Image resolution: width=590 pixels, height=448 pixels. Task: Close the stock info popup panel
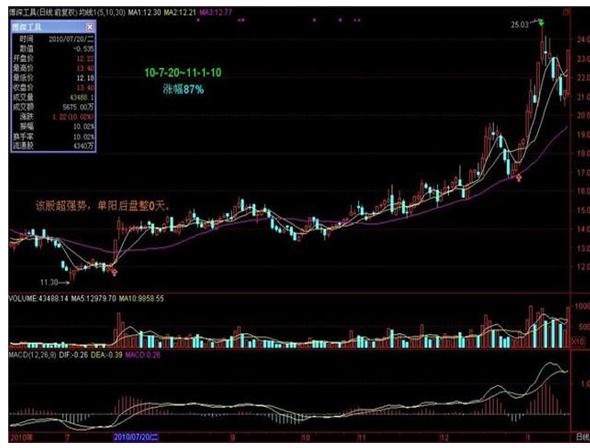point(90,27)
